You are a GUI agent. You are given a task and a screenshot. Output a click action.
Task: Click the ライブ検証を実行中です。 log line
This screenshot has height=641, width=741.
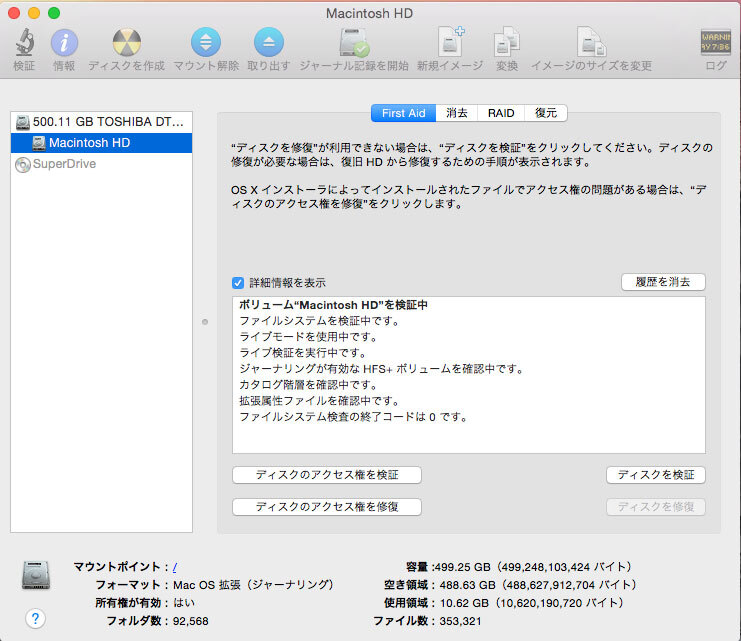coord(303,353)
